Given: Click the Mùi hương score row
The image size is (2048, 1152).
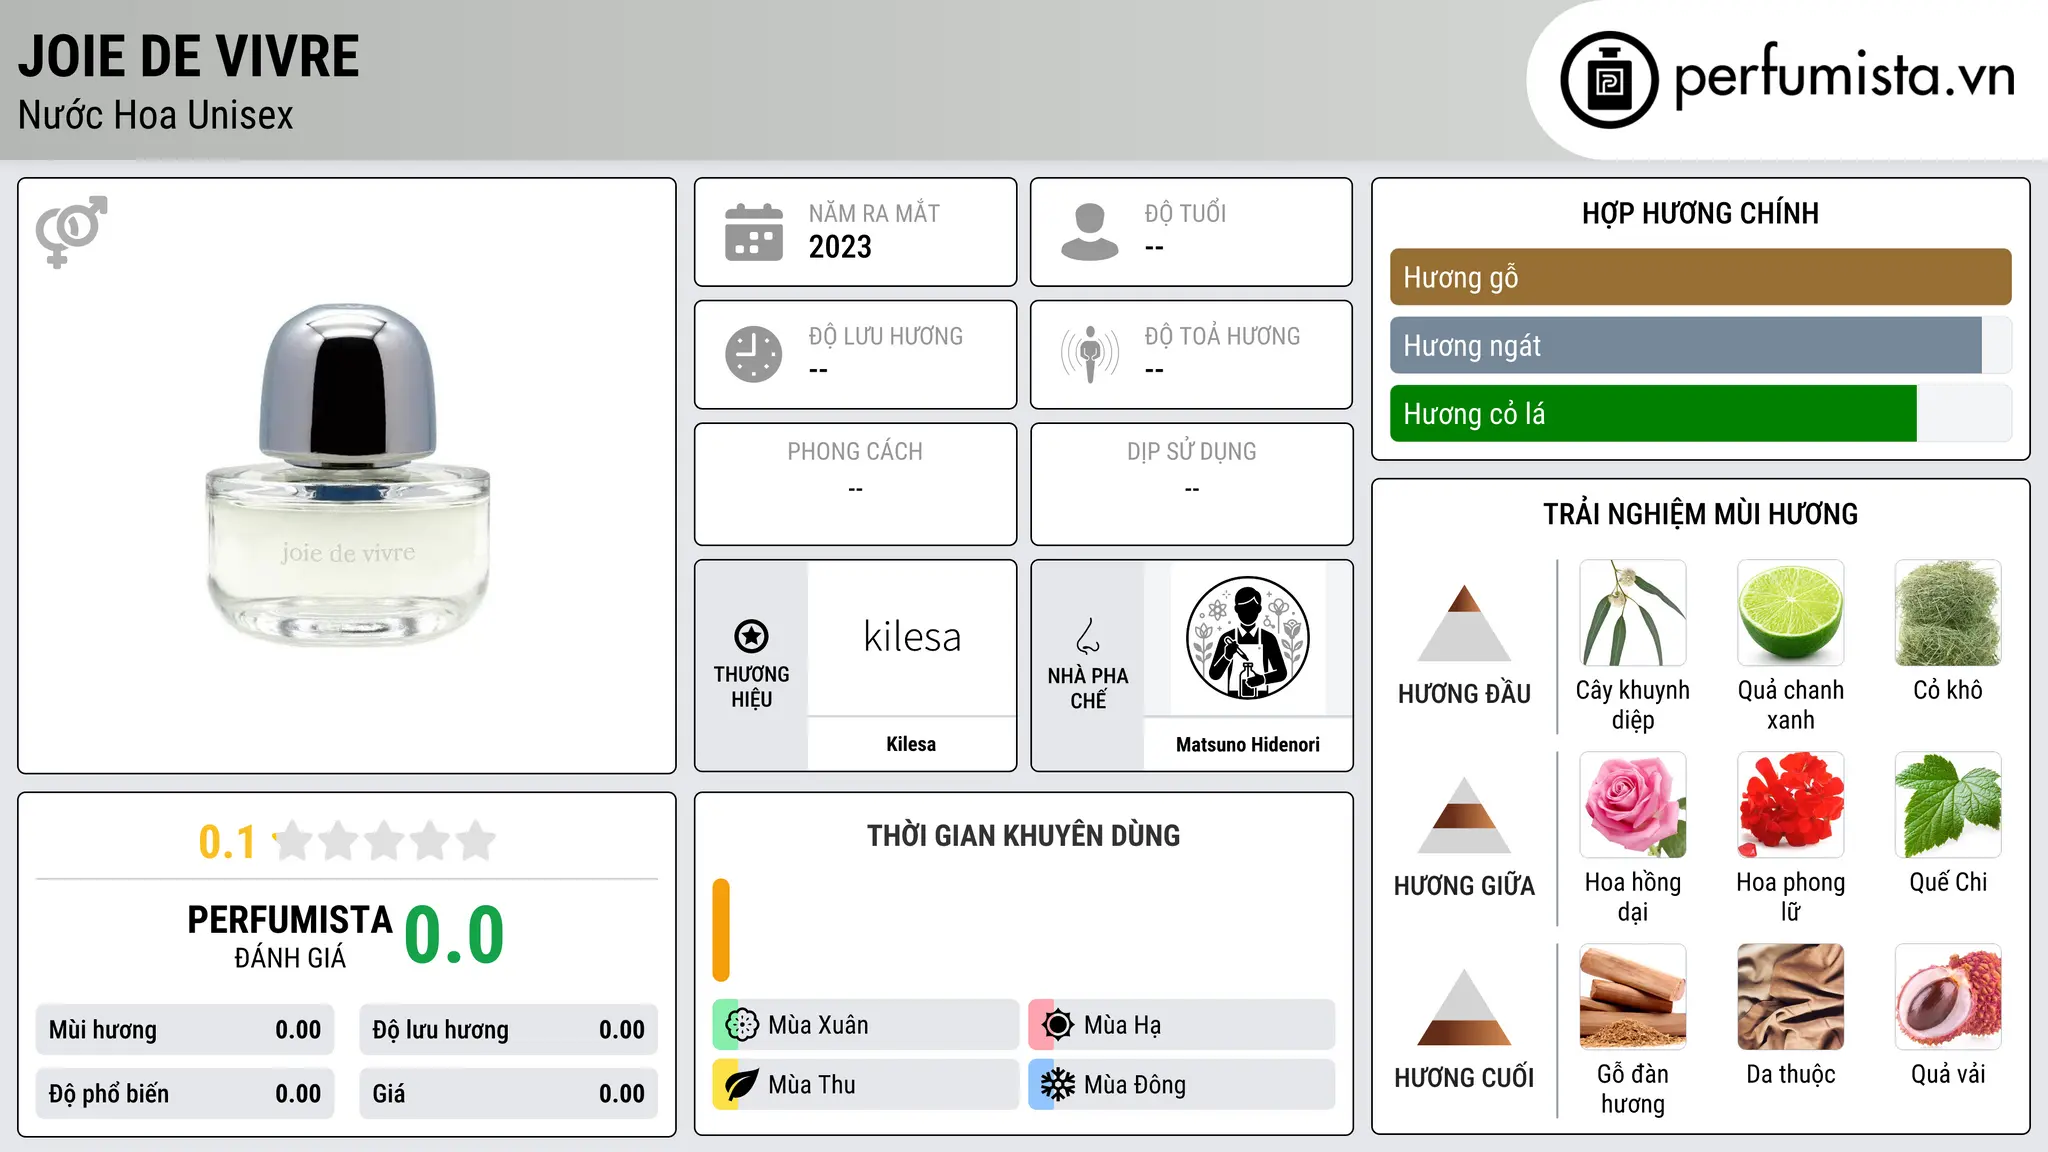Looking at the screenshot, I should (185, 1030).
